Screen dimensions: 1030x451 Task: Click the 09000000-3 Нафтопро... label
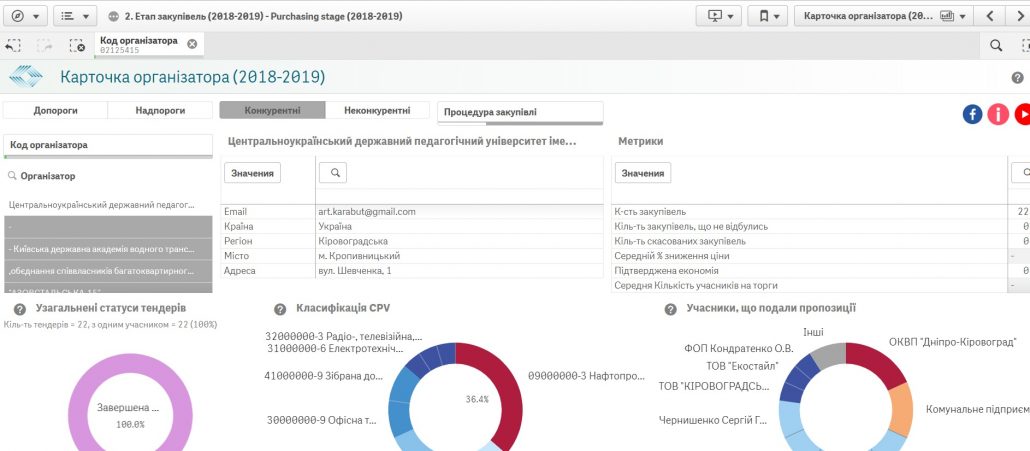[586, 376]
